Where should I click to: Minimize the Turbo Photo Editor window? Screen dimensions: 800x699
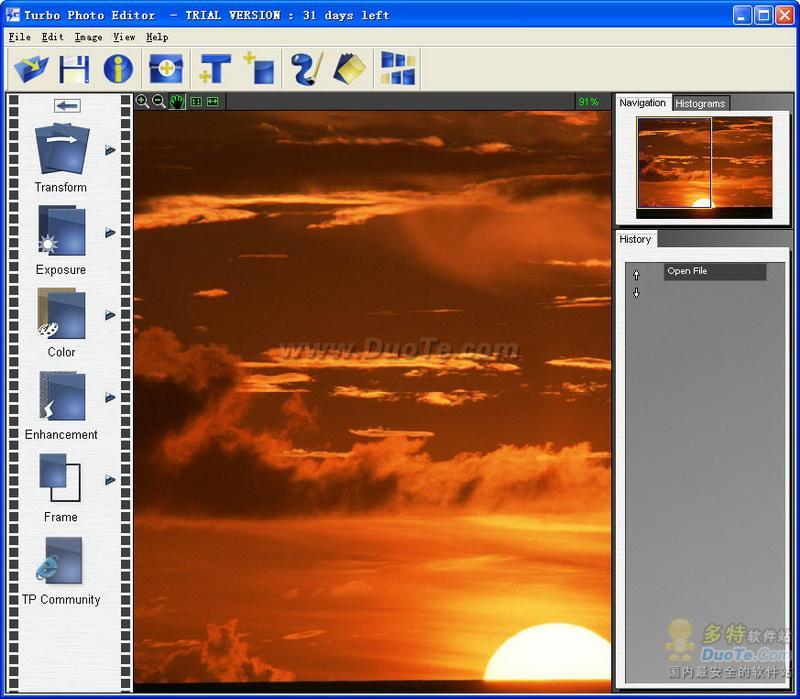click(x=741, y=15)
